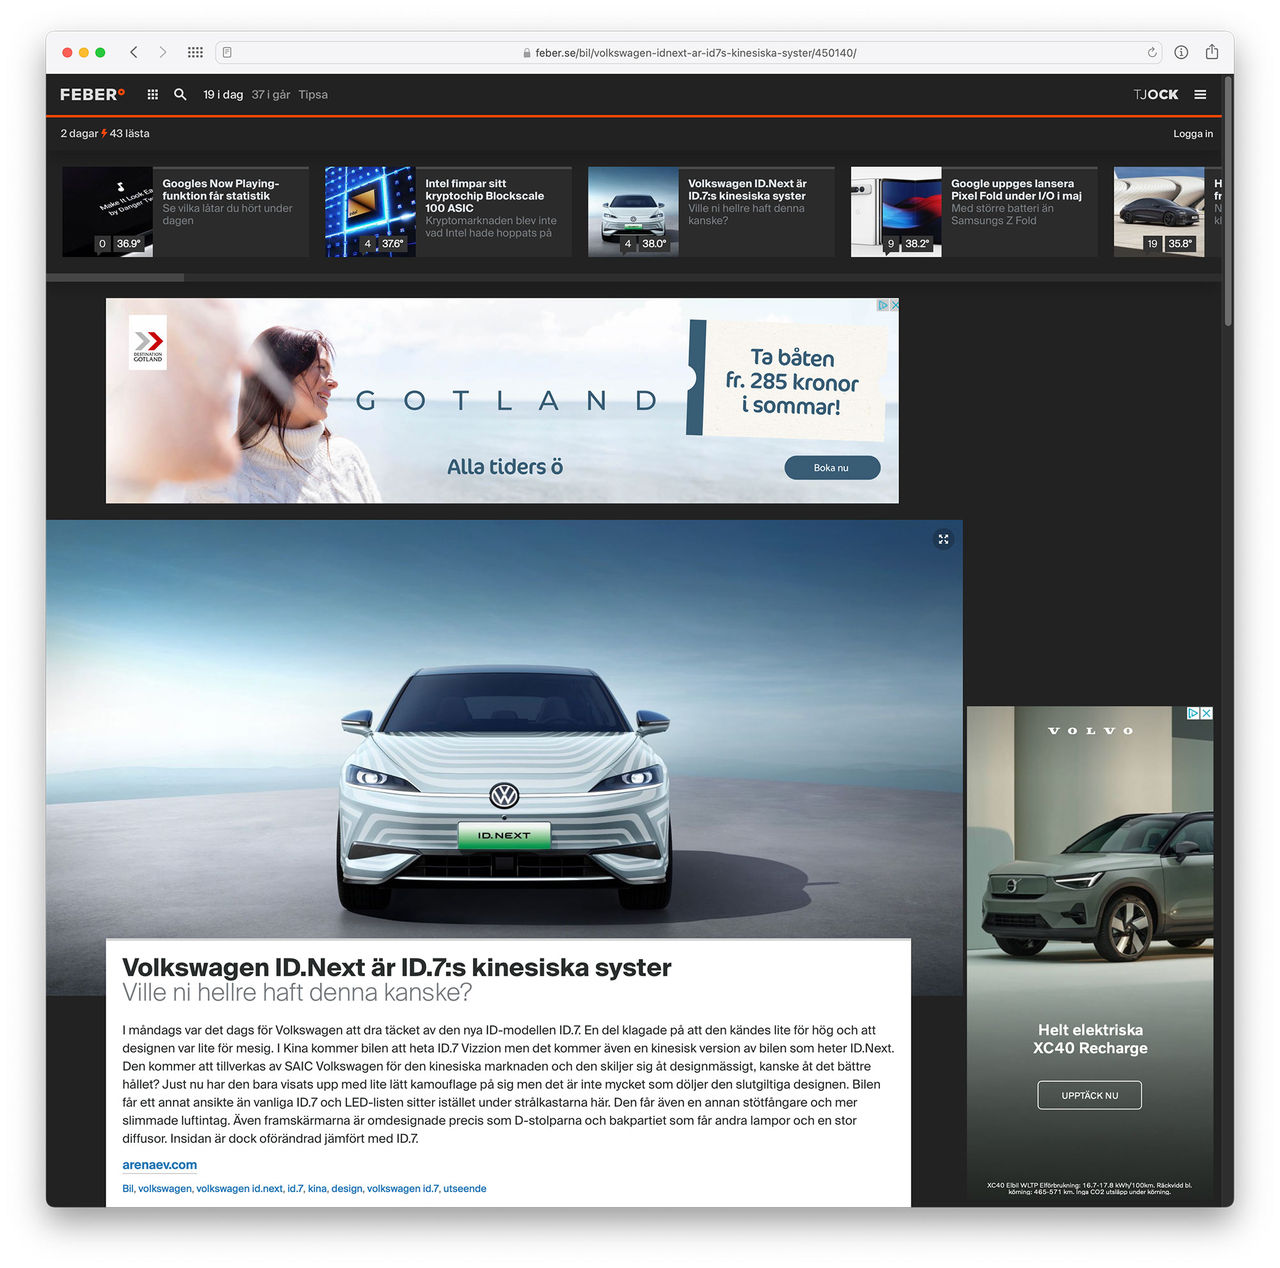Switch to "37 i går" tab
The width and height of the screenshot is (1280, 1268).
pos(271,95)
